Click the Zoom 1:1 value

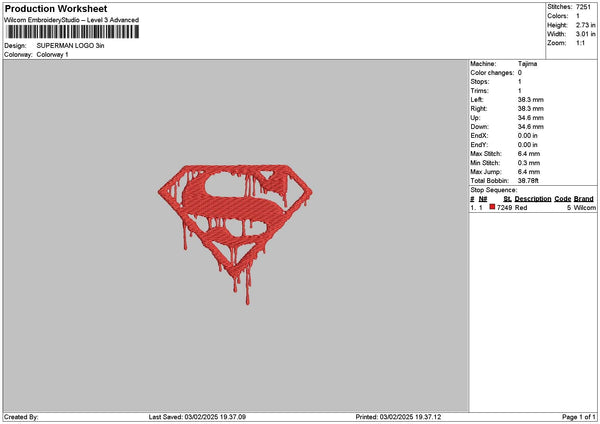(x=580, y=43)
